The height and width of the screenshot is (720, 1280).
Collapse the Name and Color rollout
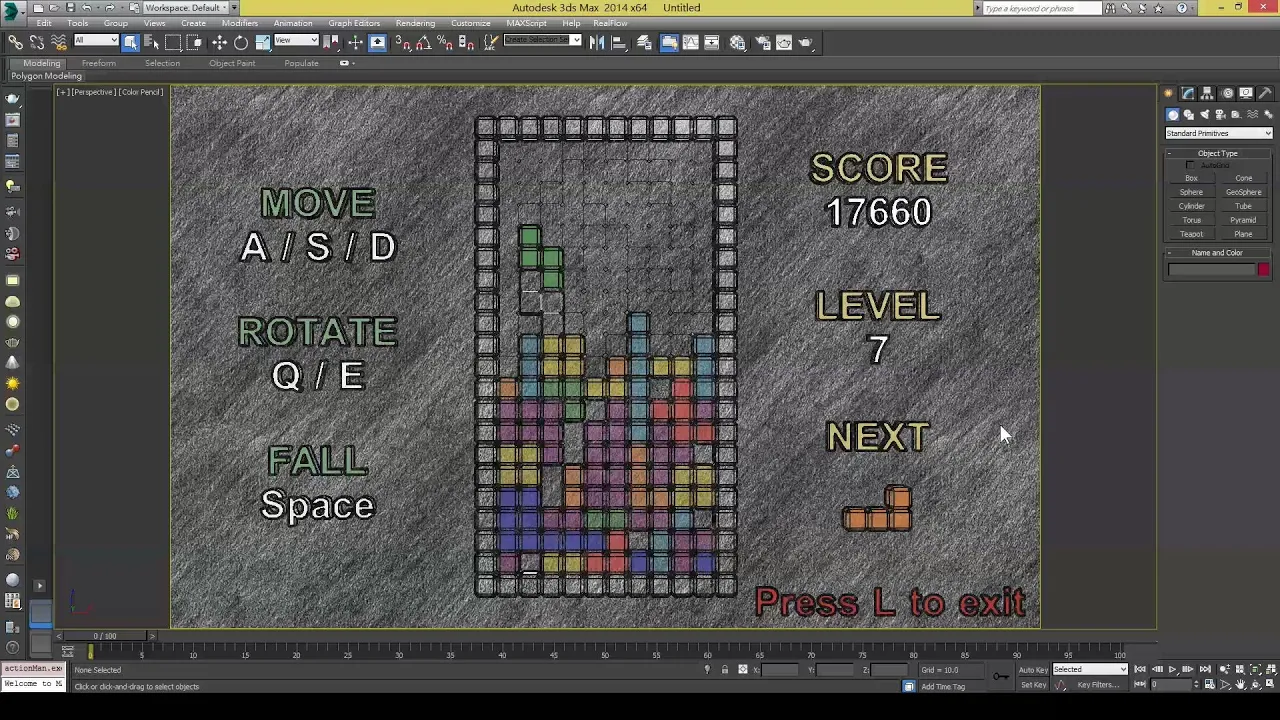[x=1217, y=253]
